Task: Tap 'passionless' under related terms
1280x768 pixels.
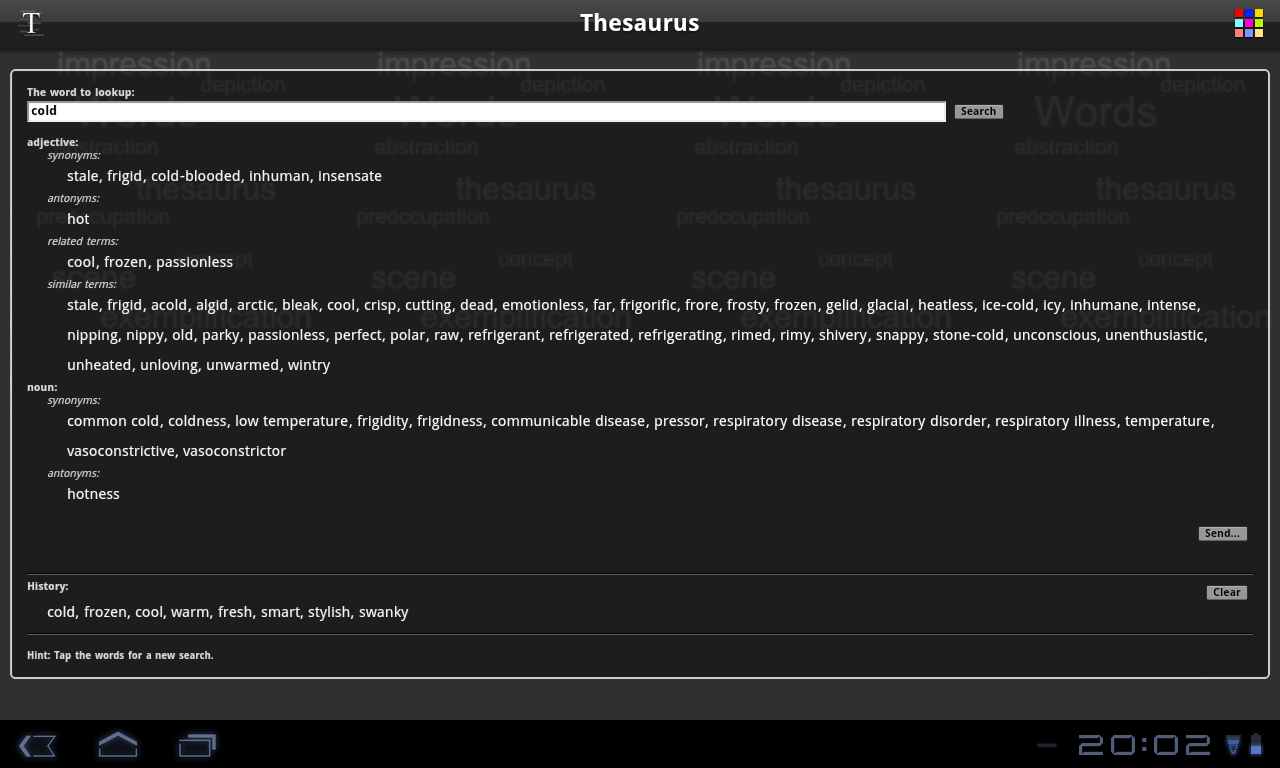Action: tap(194, 262)
